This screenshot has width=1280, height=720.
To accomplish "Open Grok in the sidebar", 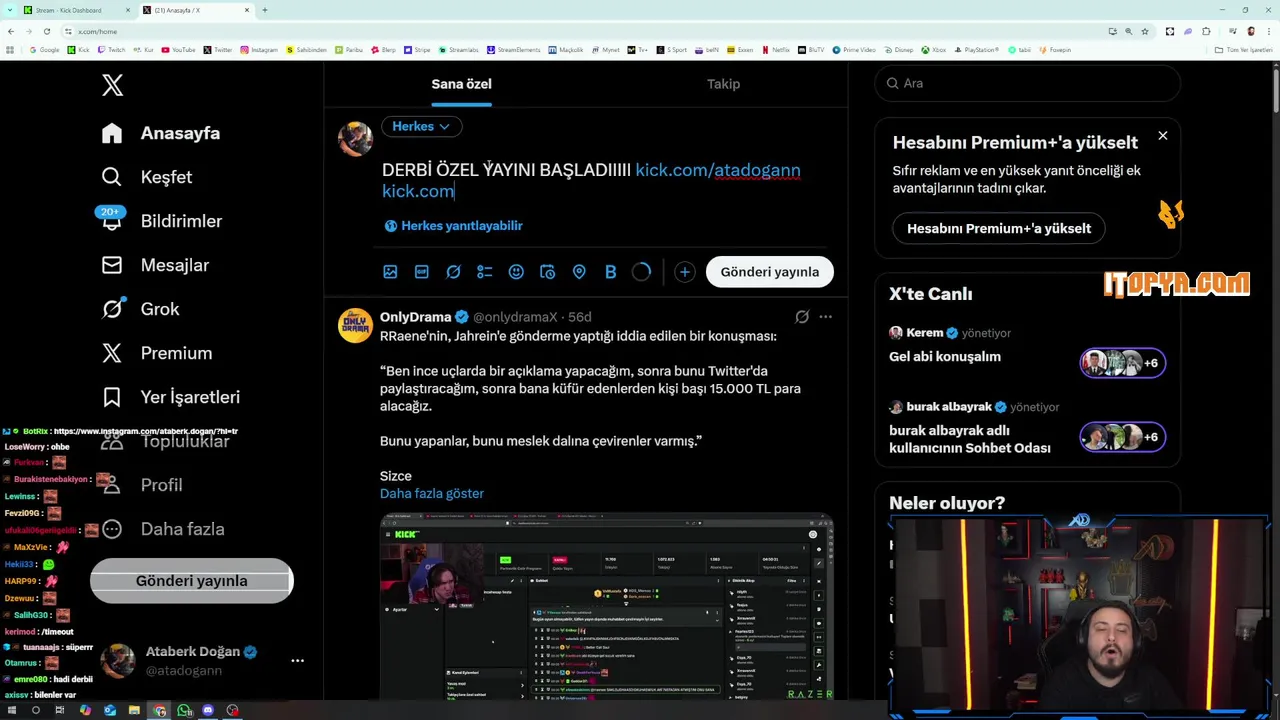I will pyautogui.click(x=140, y=309).
